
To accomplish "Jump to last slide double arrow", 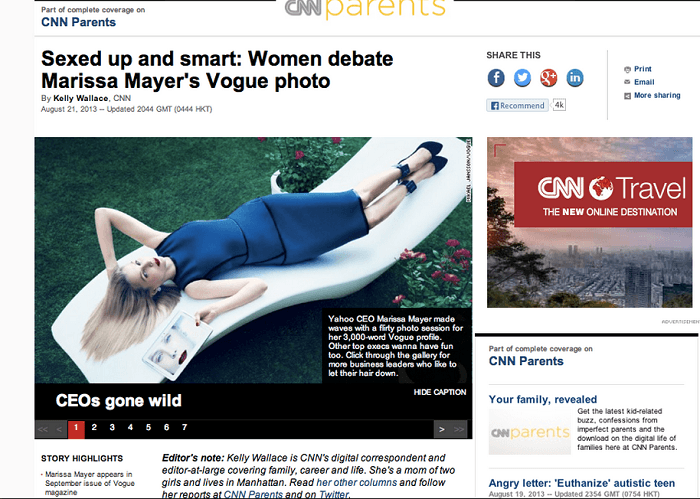I will [x=459, y=429].
